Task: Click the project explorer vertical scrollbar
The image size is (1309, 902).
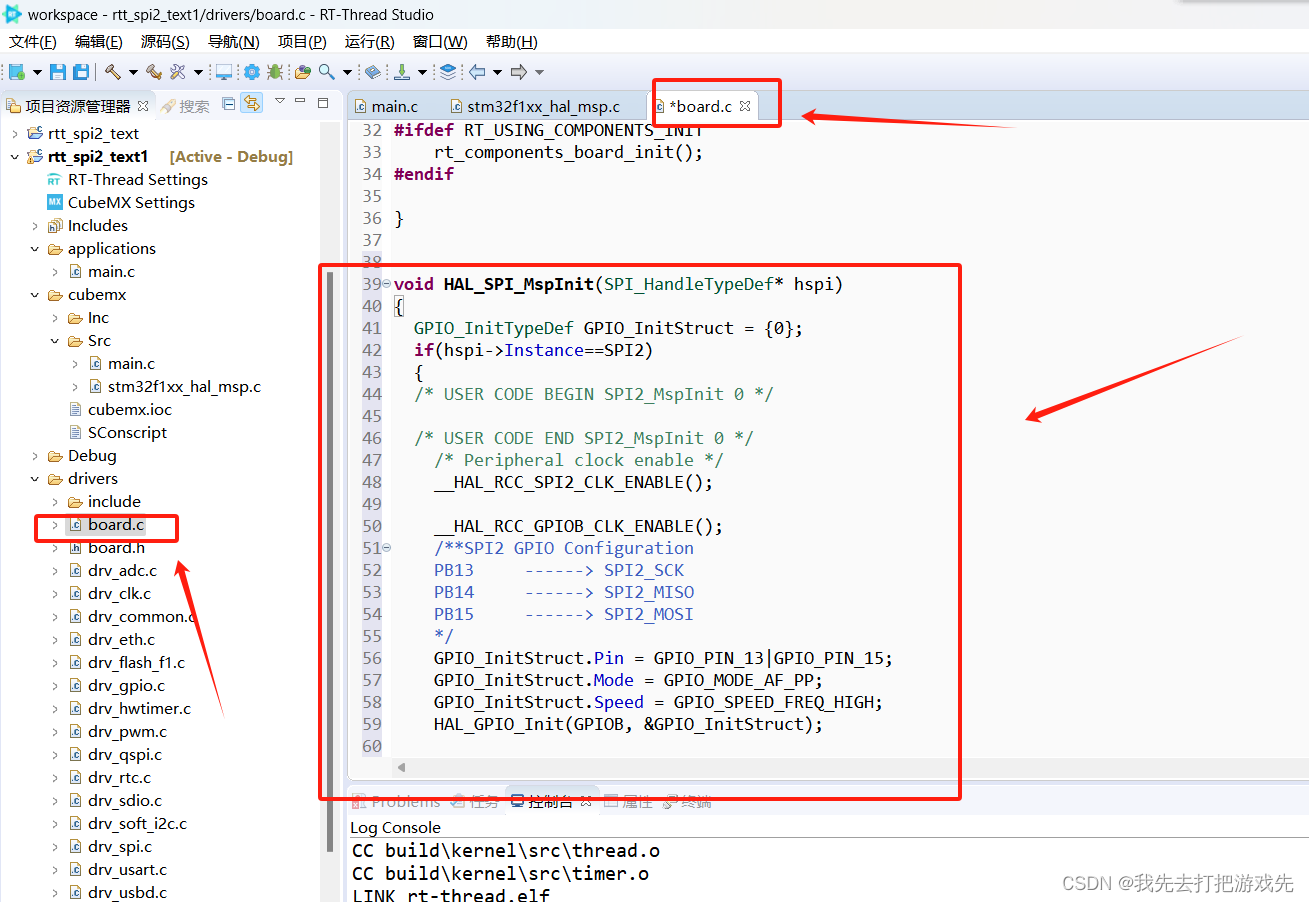Action: click(x=330, y=560)
